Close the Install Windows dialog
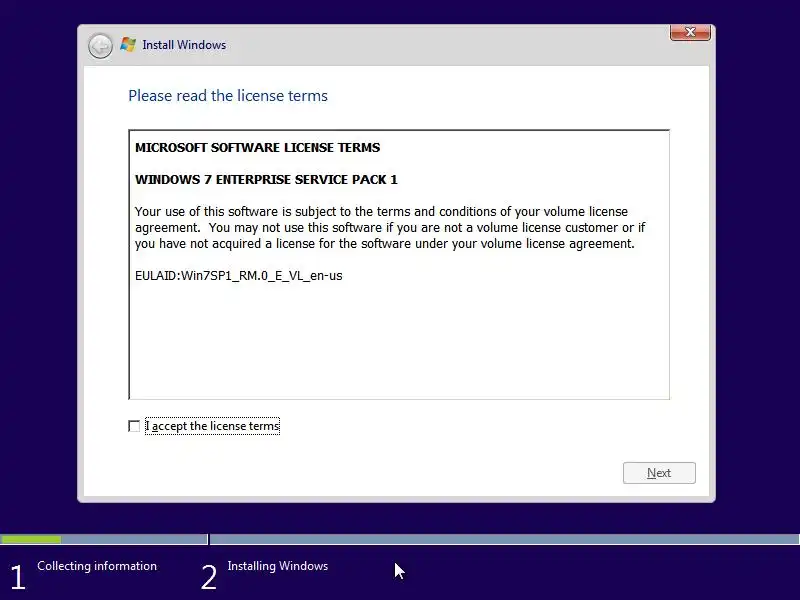The image size is (800, 600). click(690, 32)
